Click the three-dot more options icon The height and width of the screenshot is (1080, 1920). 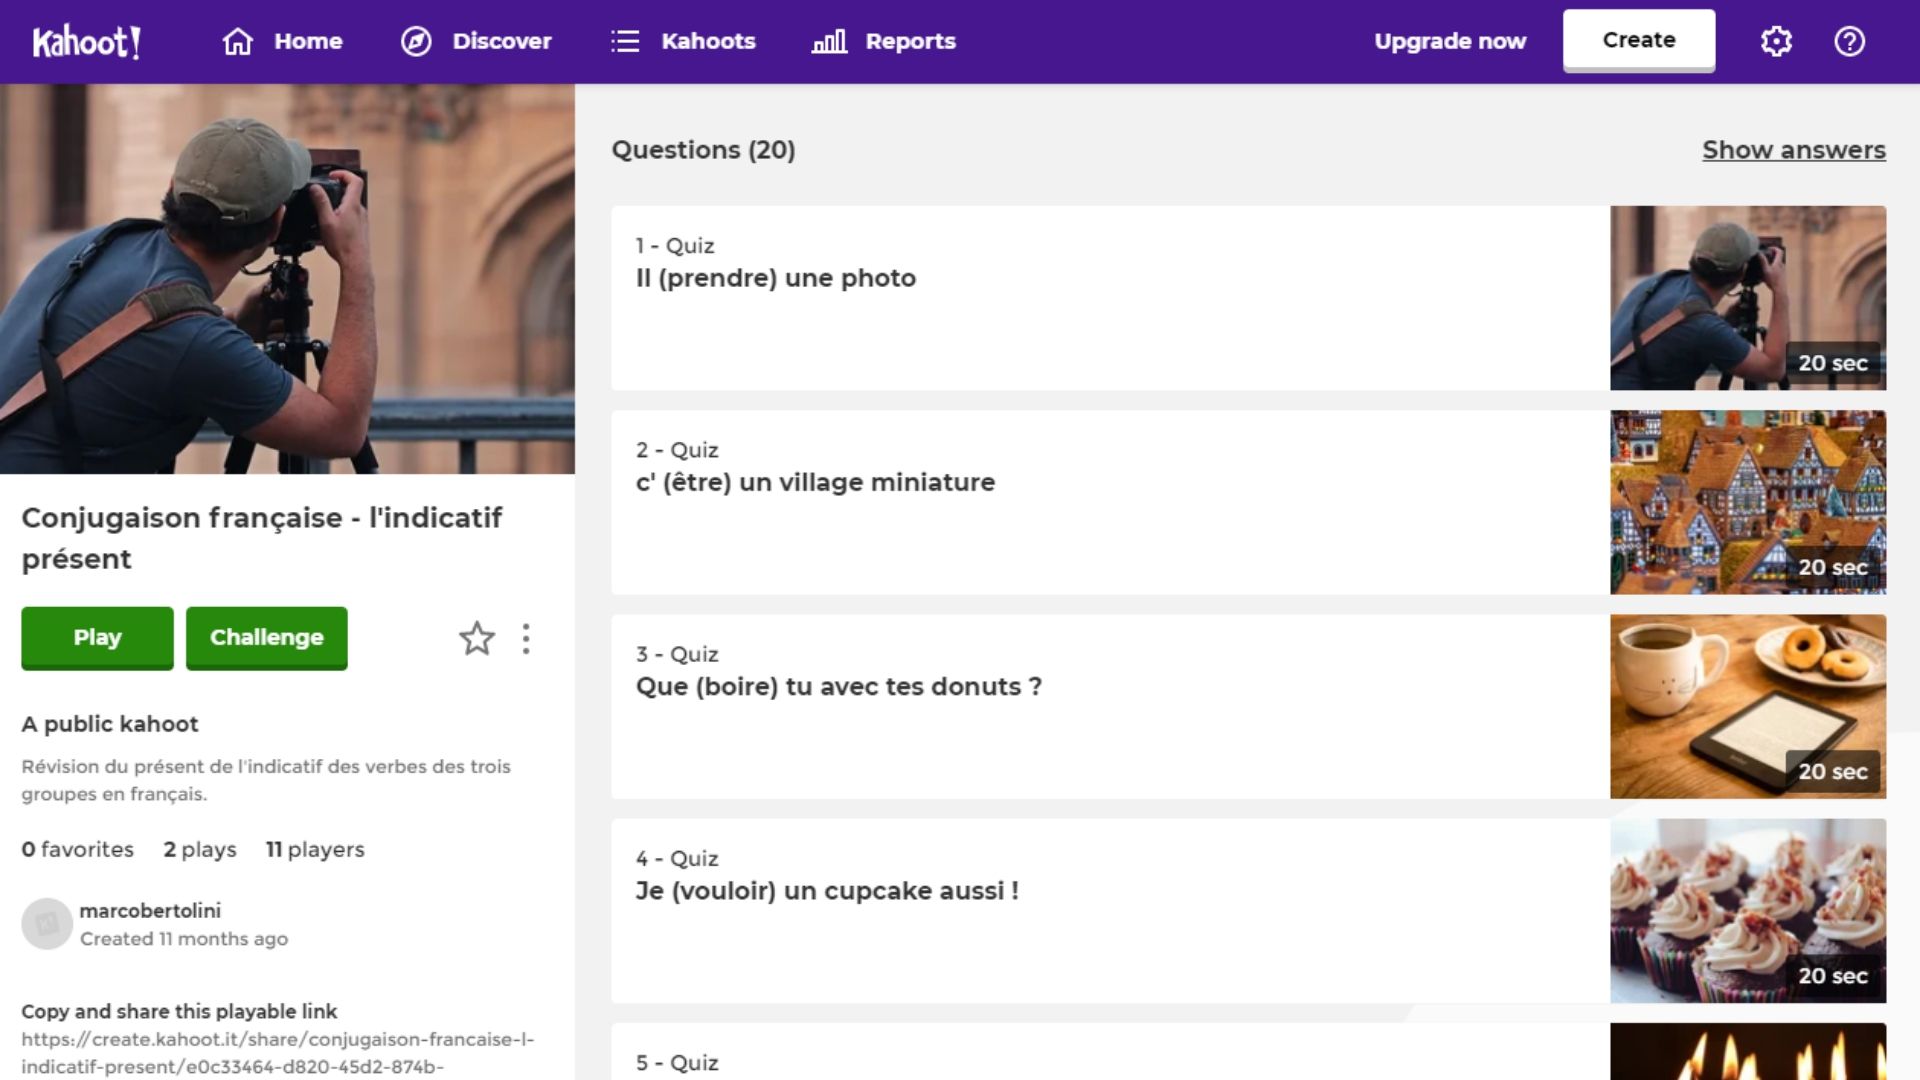[524, 638]
